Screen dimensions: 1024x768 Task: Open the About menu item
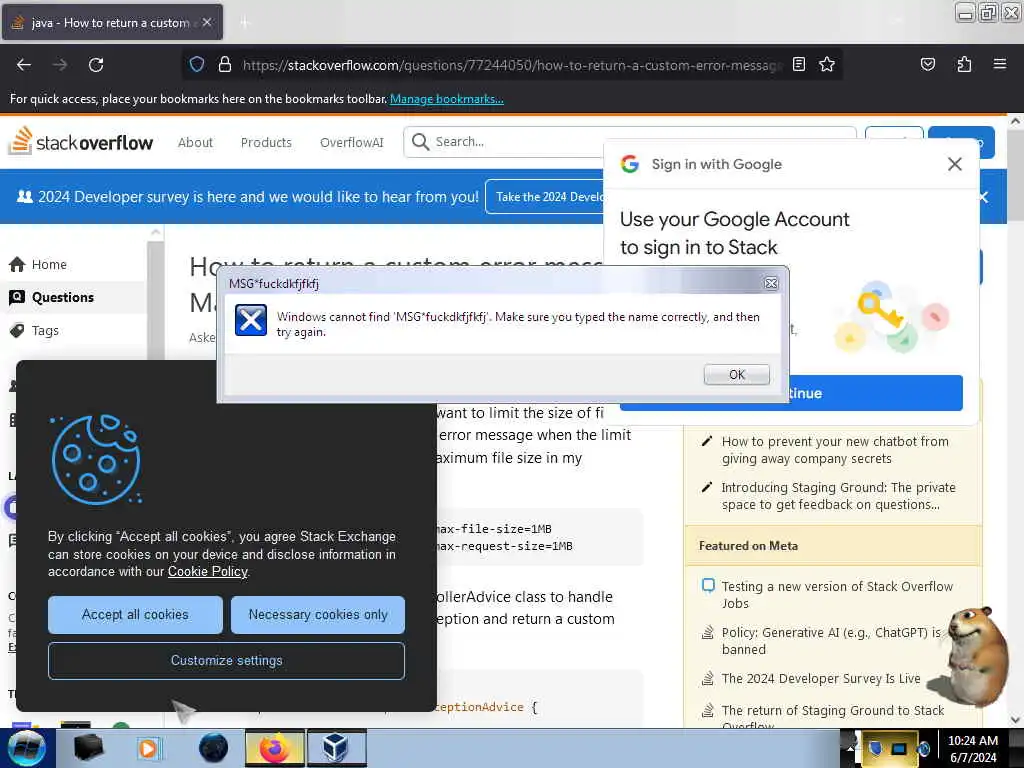[195, 142]
